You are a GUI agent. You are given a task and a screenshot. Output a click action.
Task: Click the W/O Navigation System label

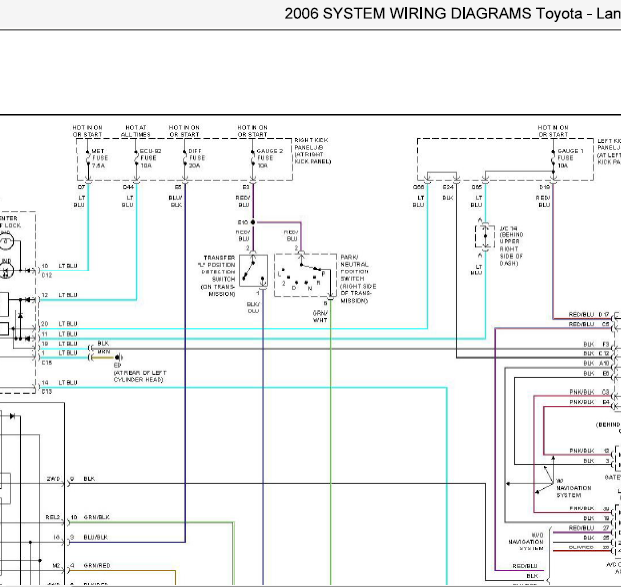coord(526,541)
